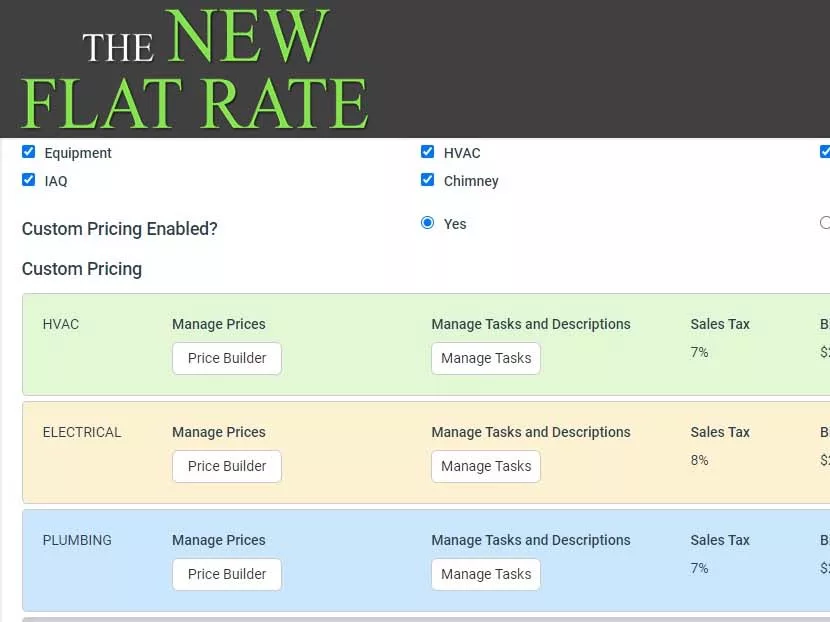Uncheck the HVAC checkbox
Screen dimensions: 830x622
(428, 152)
